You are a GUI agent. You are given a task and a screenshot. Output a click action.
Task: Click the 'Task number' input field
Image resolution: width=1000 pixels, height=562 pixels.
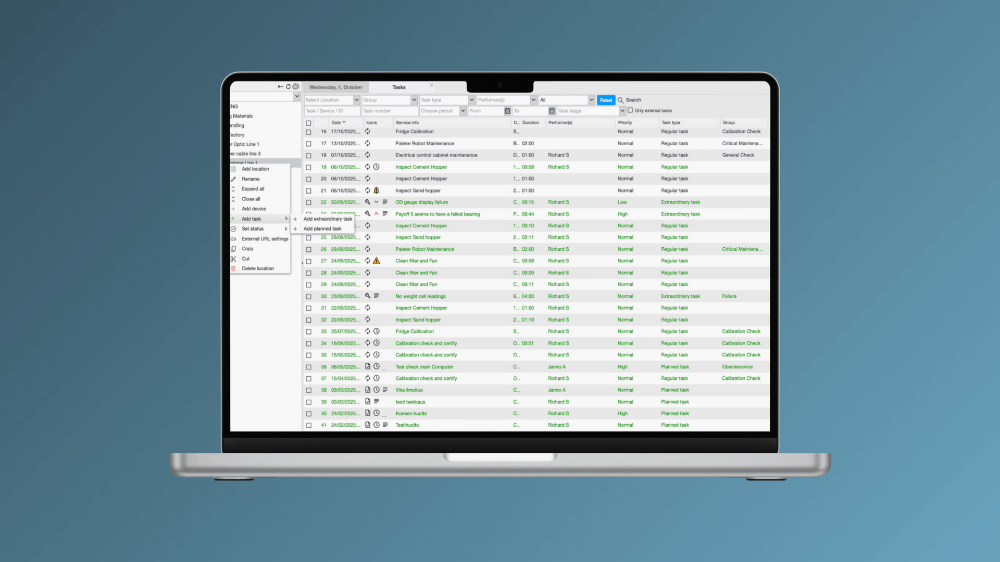(389, 111)
